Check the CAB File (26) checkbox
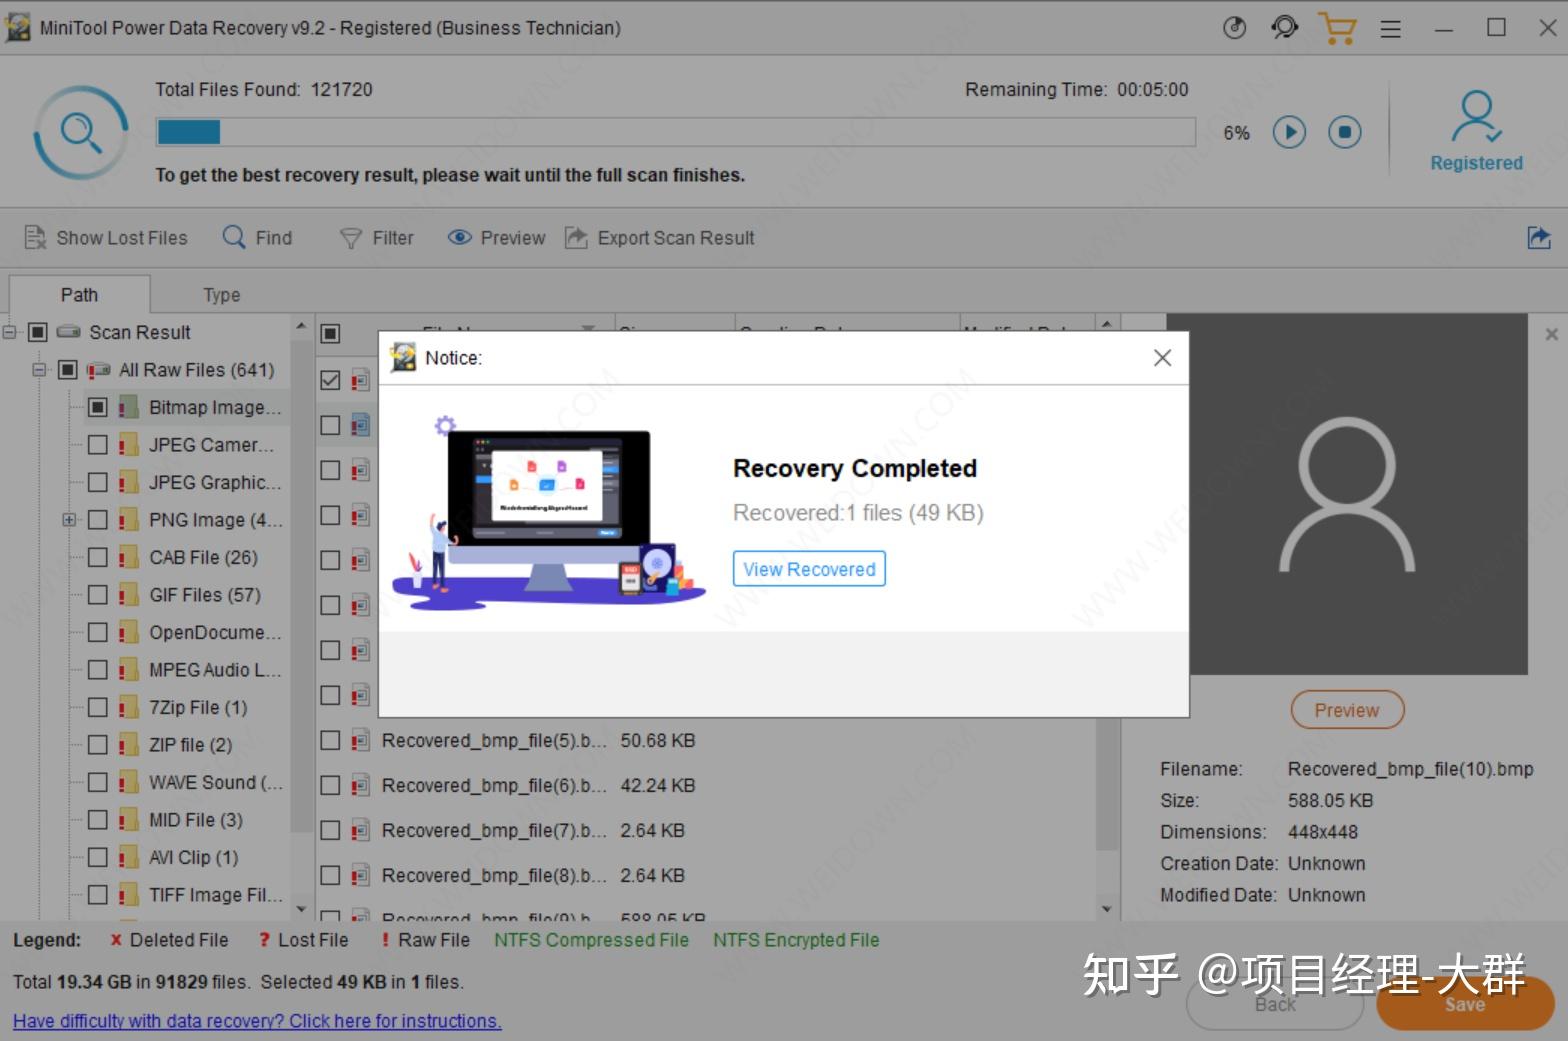The height and width of the screenshot is (1041, 1568). (97, 557)
